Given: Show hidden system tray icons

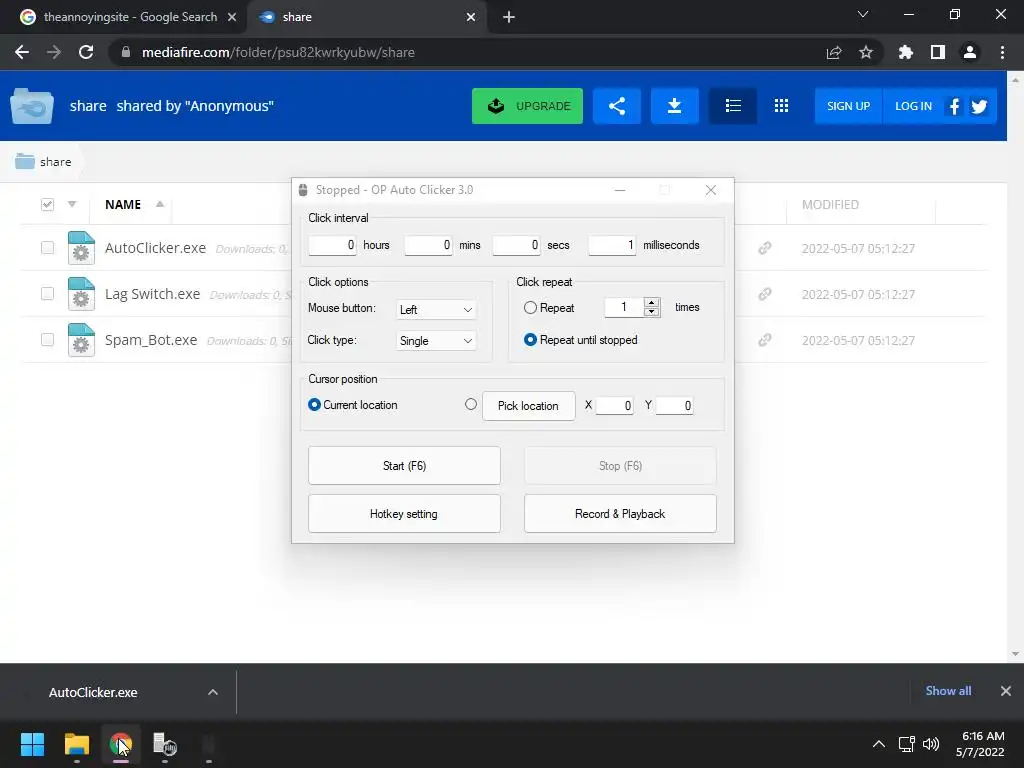Looking at the screenshot, I should coord(879,744).
